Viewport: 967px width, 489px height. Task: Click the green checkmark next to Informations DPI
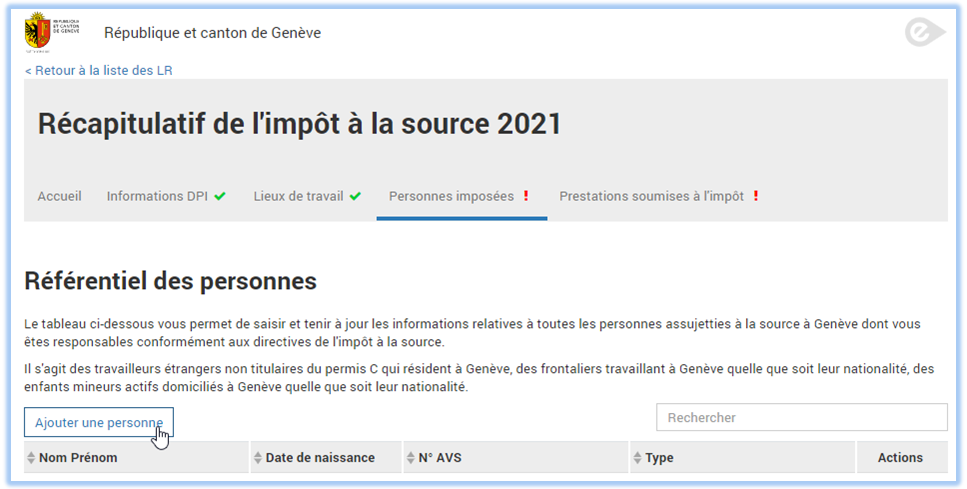coord(220,196)
